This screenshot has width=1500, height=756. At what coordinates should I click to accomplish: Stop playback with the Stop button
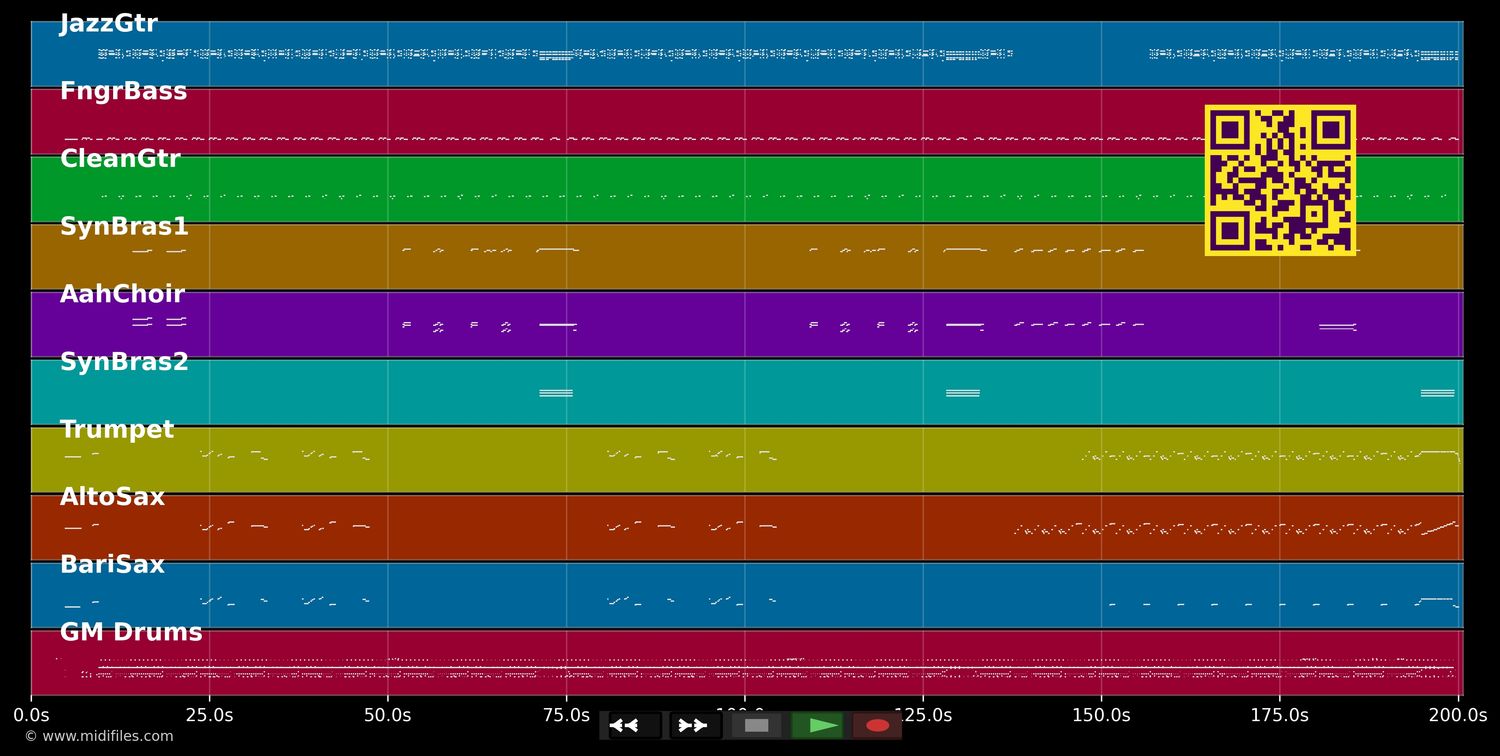click(756, 725)
